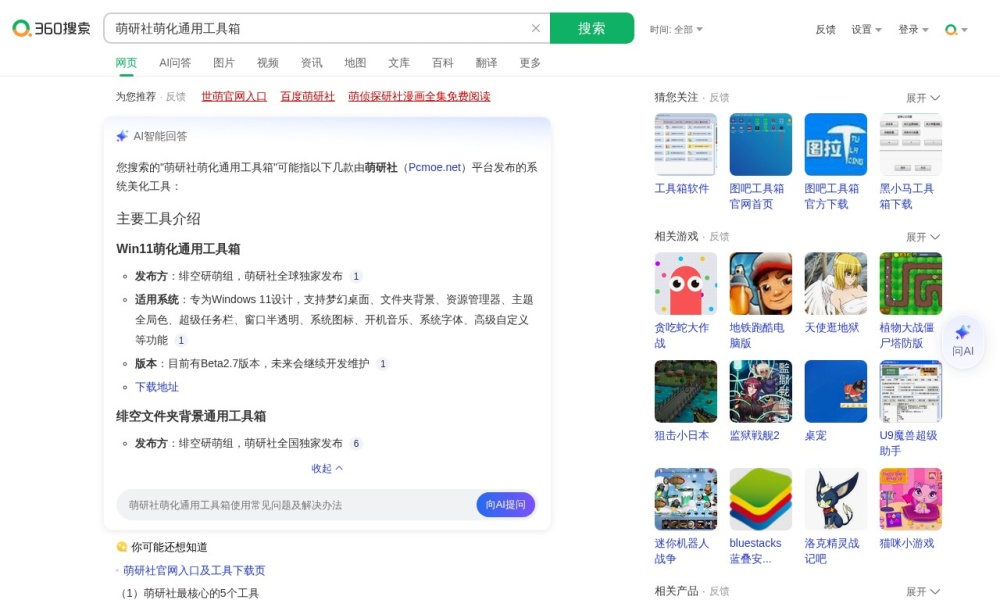Switch to the 资讯 tab
Viewport: 1000px width, 600px height.
[311, 62]
